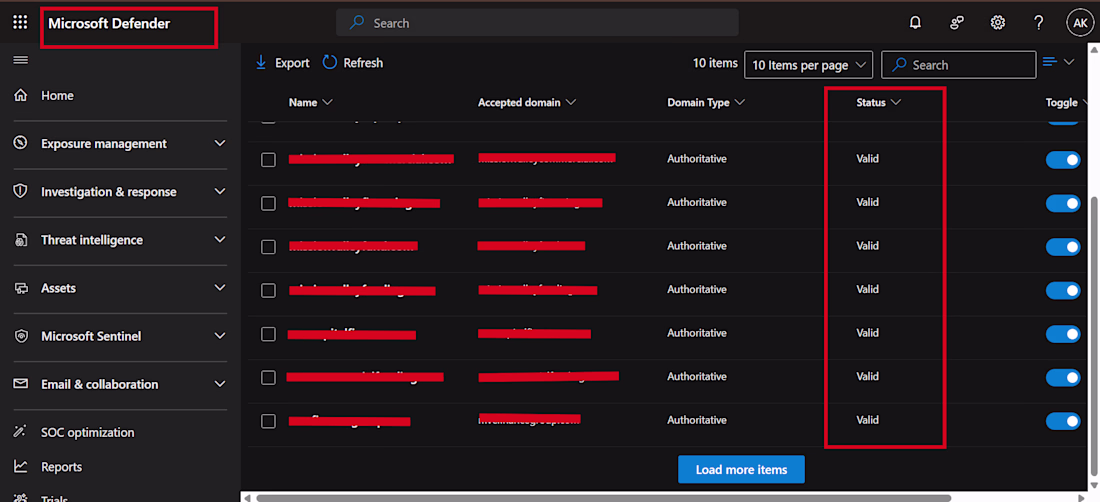Expand Threat intelligence section
The image size is (1100, 502).
[120, 240]
